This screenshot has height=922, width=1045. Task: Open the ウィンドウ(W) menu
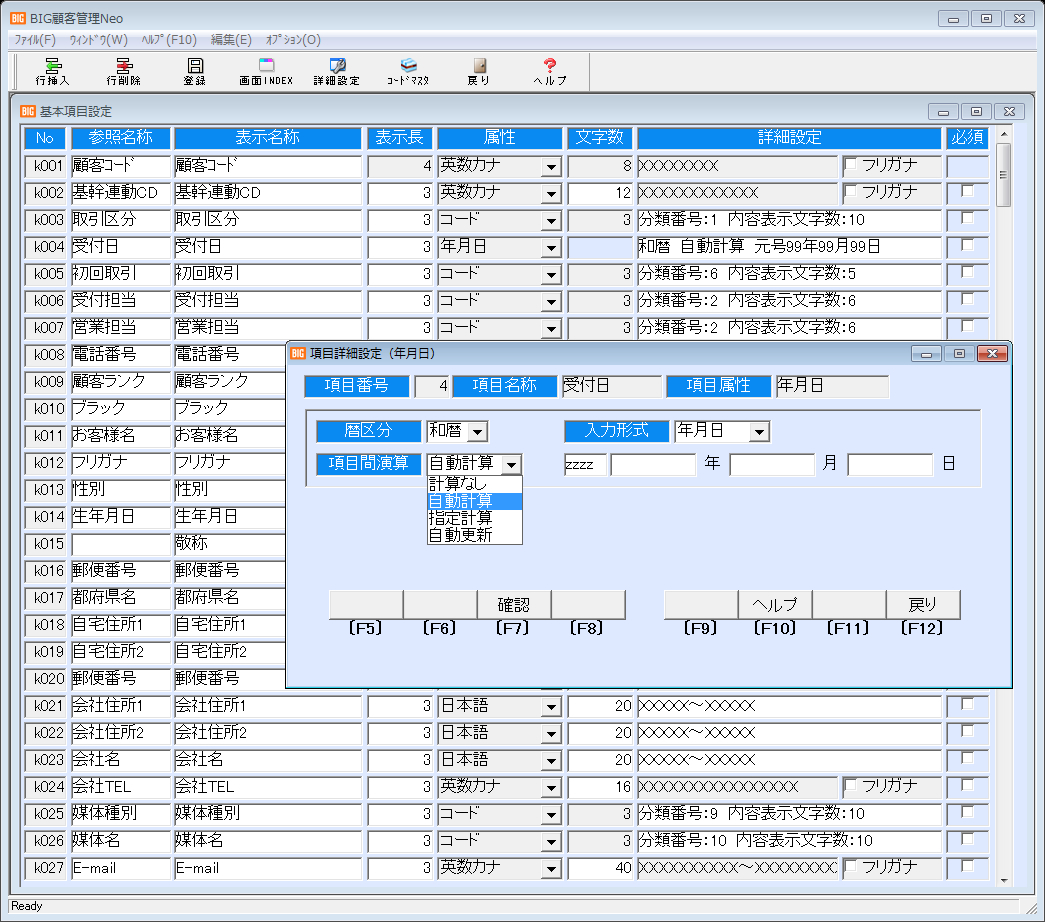coord(99,40)
